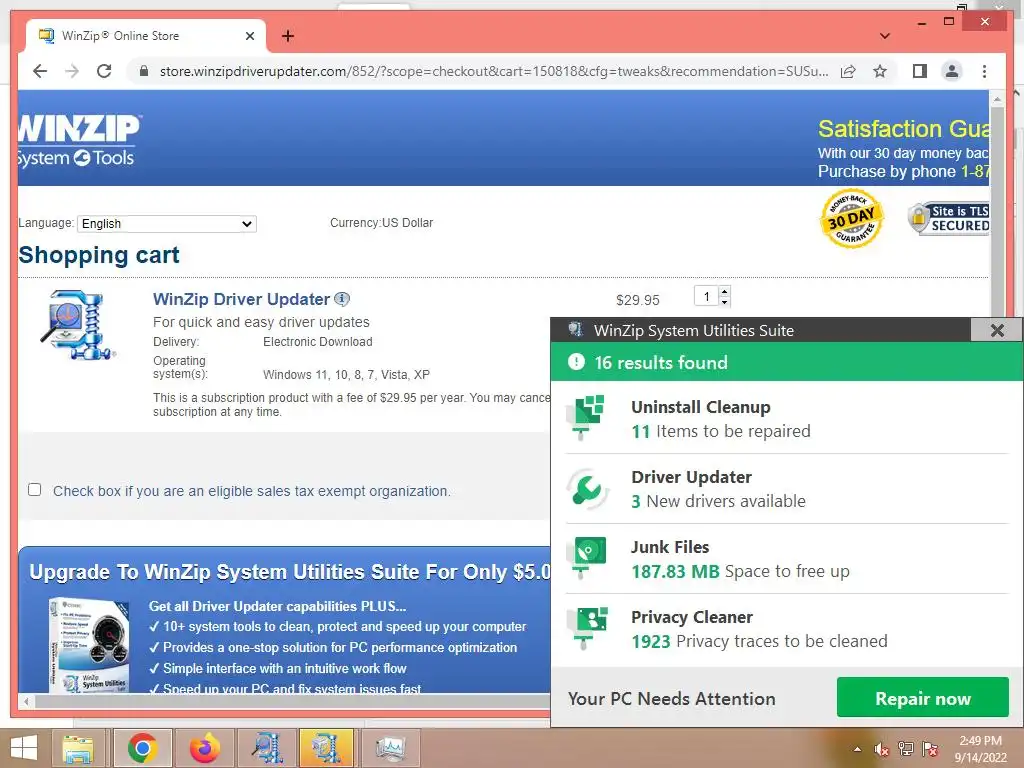Open Chrome profile menu
1024x768 pixels.
pos(952,71)
